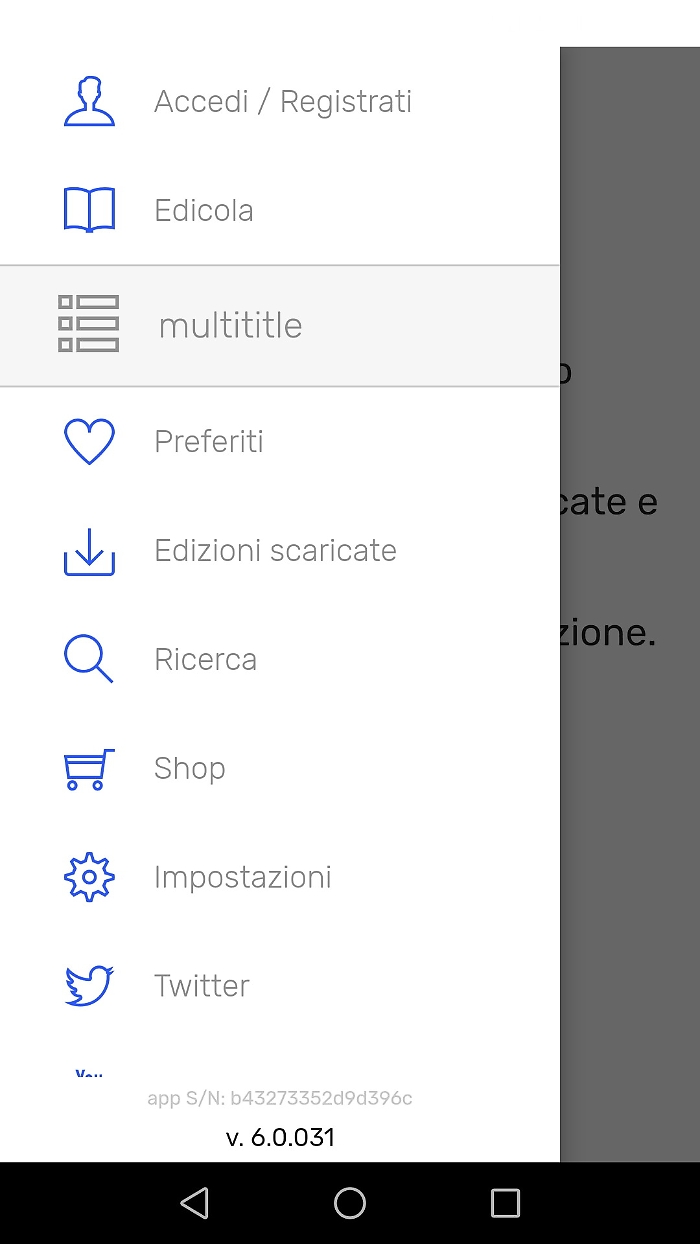Open Impostazioni via its text label
700x1244 pixels.
tap(242, 878)
